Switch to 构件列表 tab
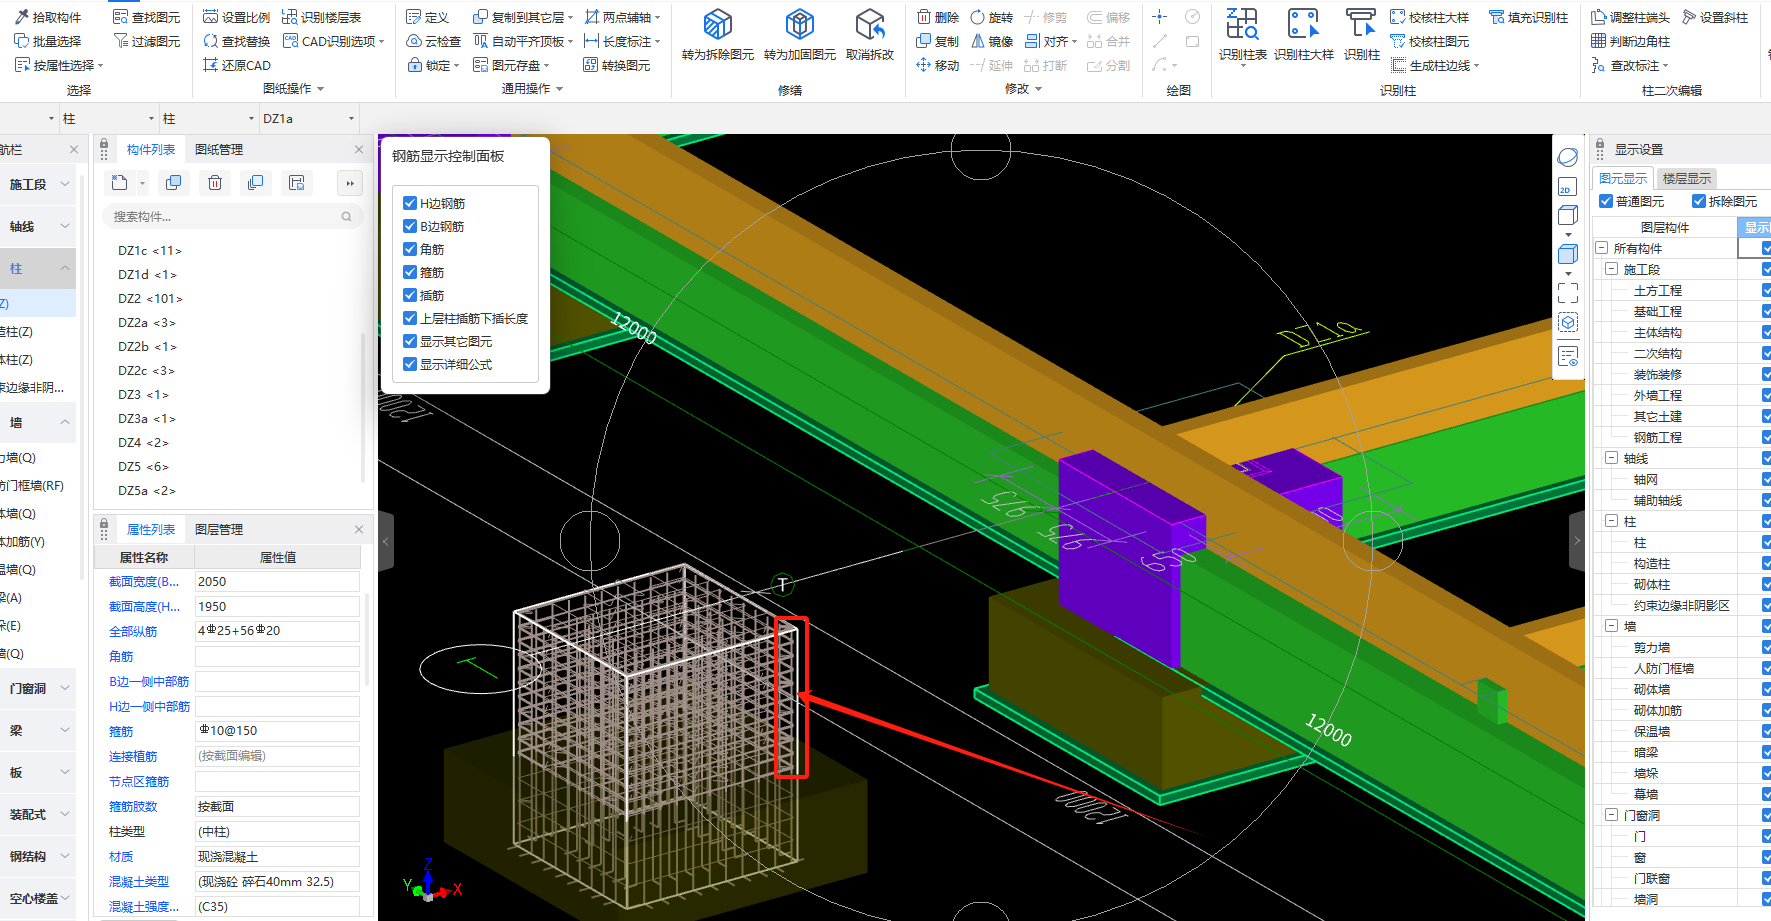The image size is (1771, 921). [x=151, y=149]
